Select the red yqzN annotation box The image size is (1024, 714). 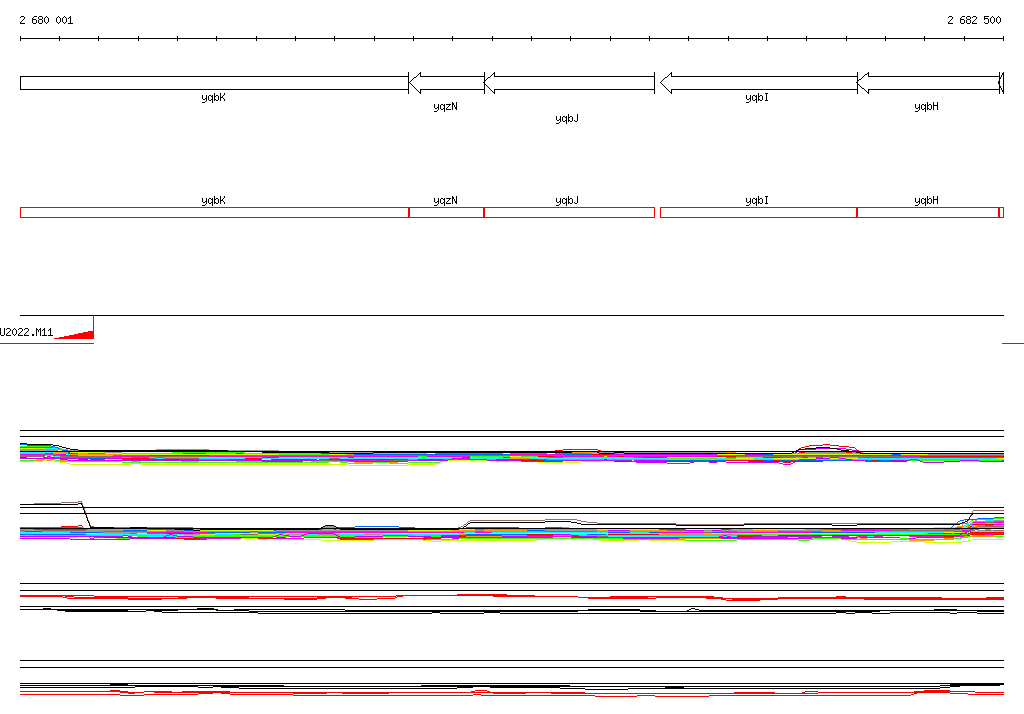coord(447,212)
